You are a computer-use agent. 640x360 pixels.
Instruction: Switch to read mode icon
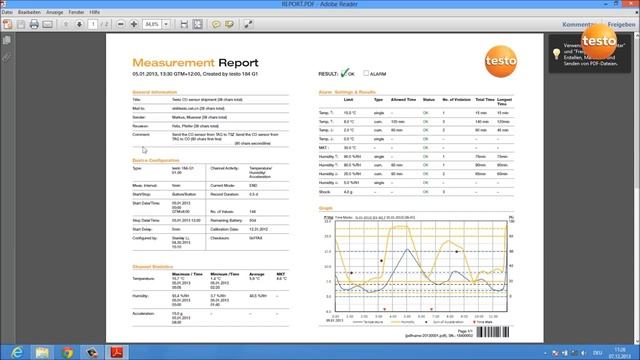click(x=248, y=24)
